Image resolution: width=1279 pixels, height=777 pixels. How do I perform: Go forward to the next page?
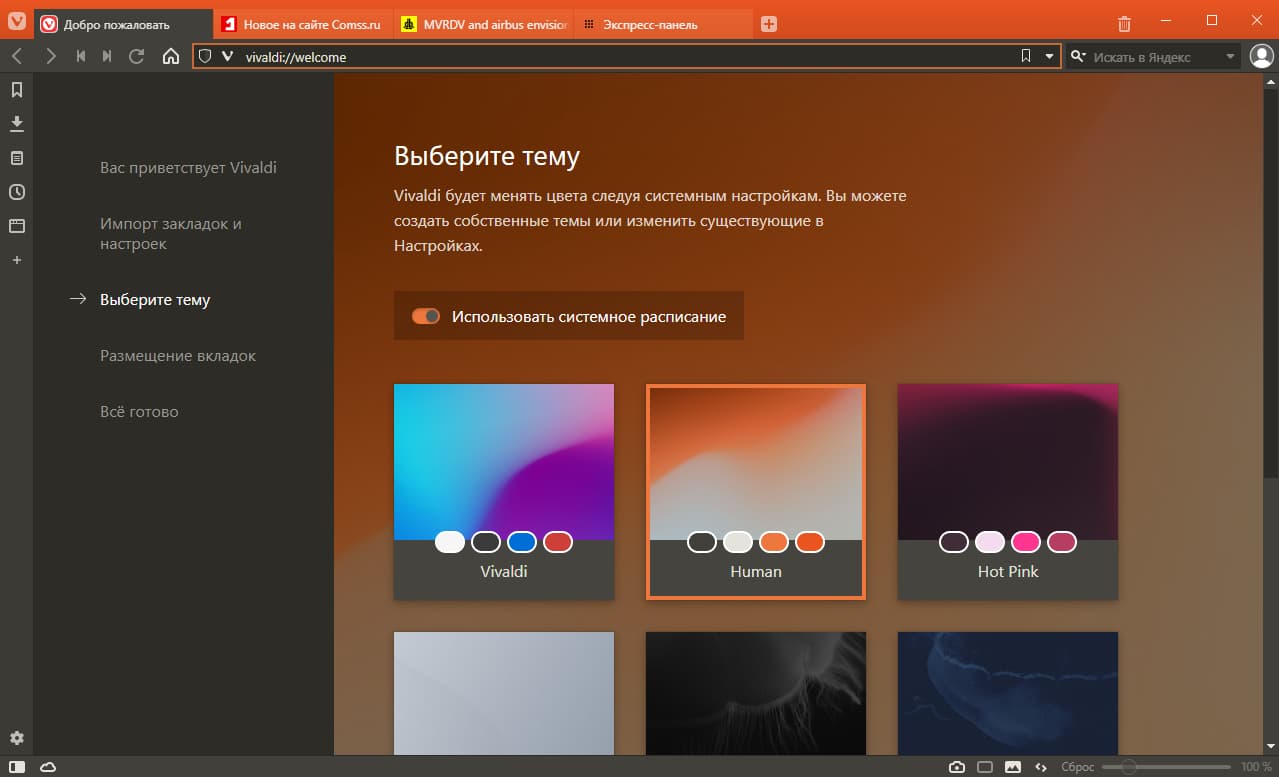[x=50, y=56]
